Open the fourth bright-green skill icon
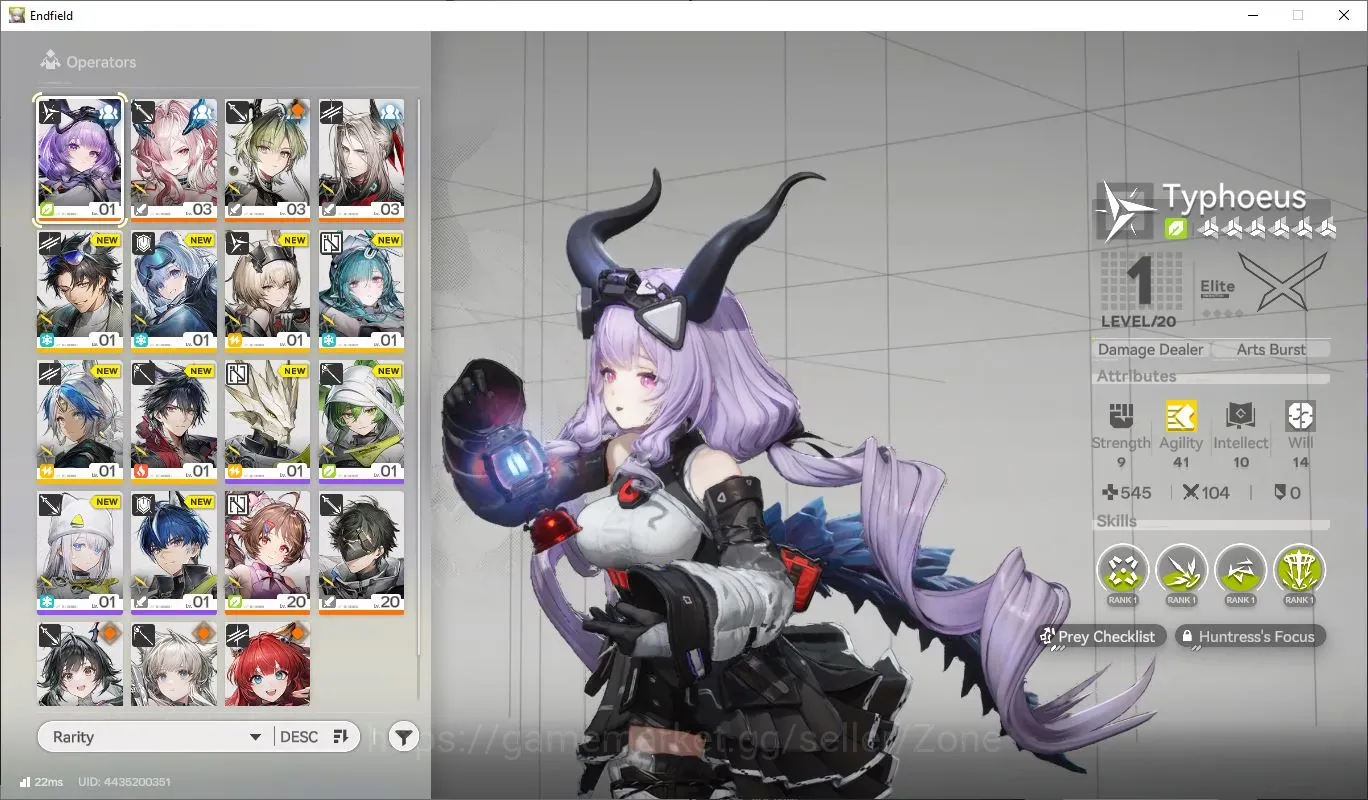This screenshot has height=800, width=1368. [1299, 571]
